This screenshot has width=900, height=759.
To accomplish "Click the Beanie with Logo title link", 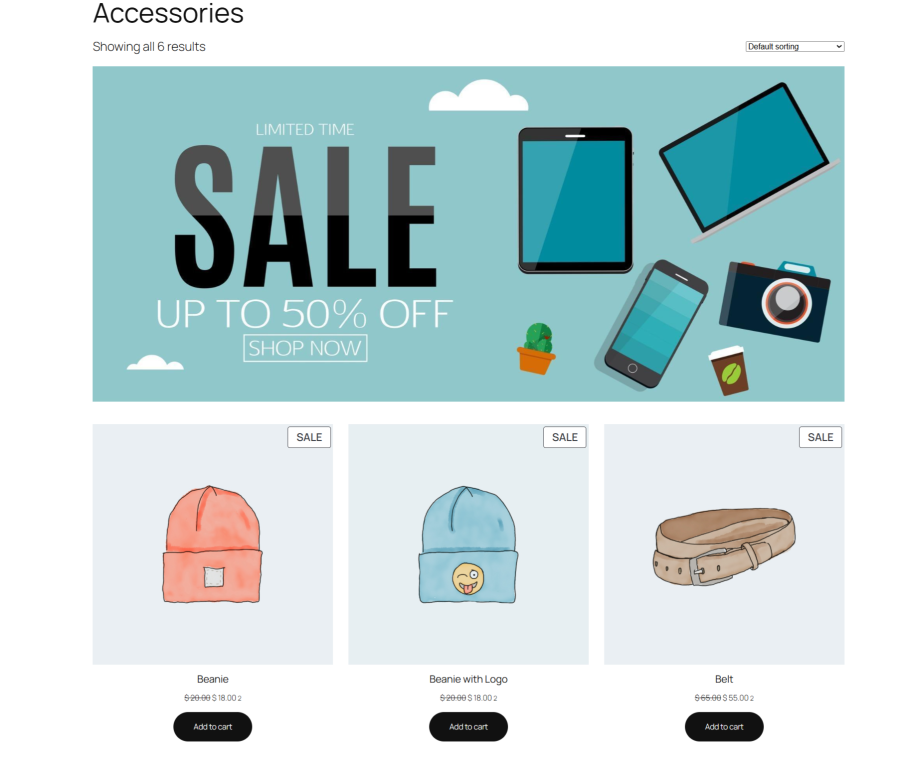I will click(x=468, y=679).
